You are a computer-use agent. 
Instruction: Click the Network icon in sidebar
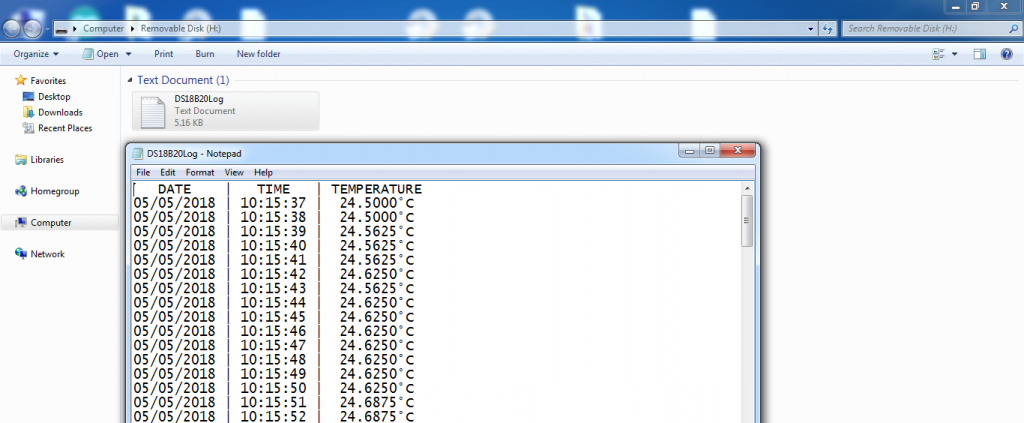click(20, 254)
